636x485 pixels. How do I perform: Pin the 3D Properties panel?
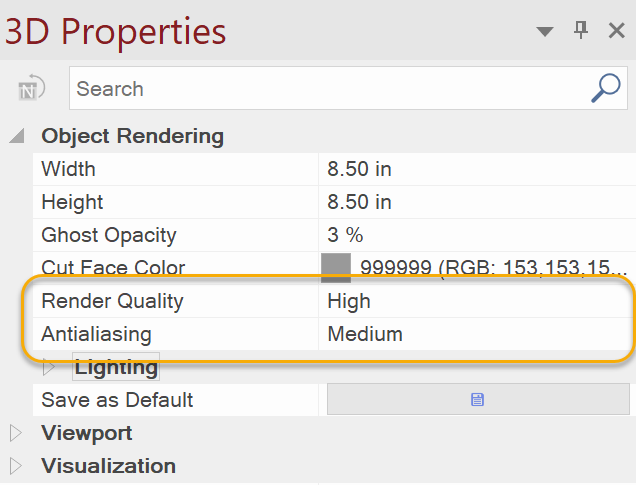pos(581,31)
